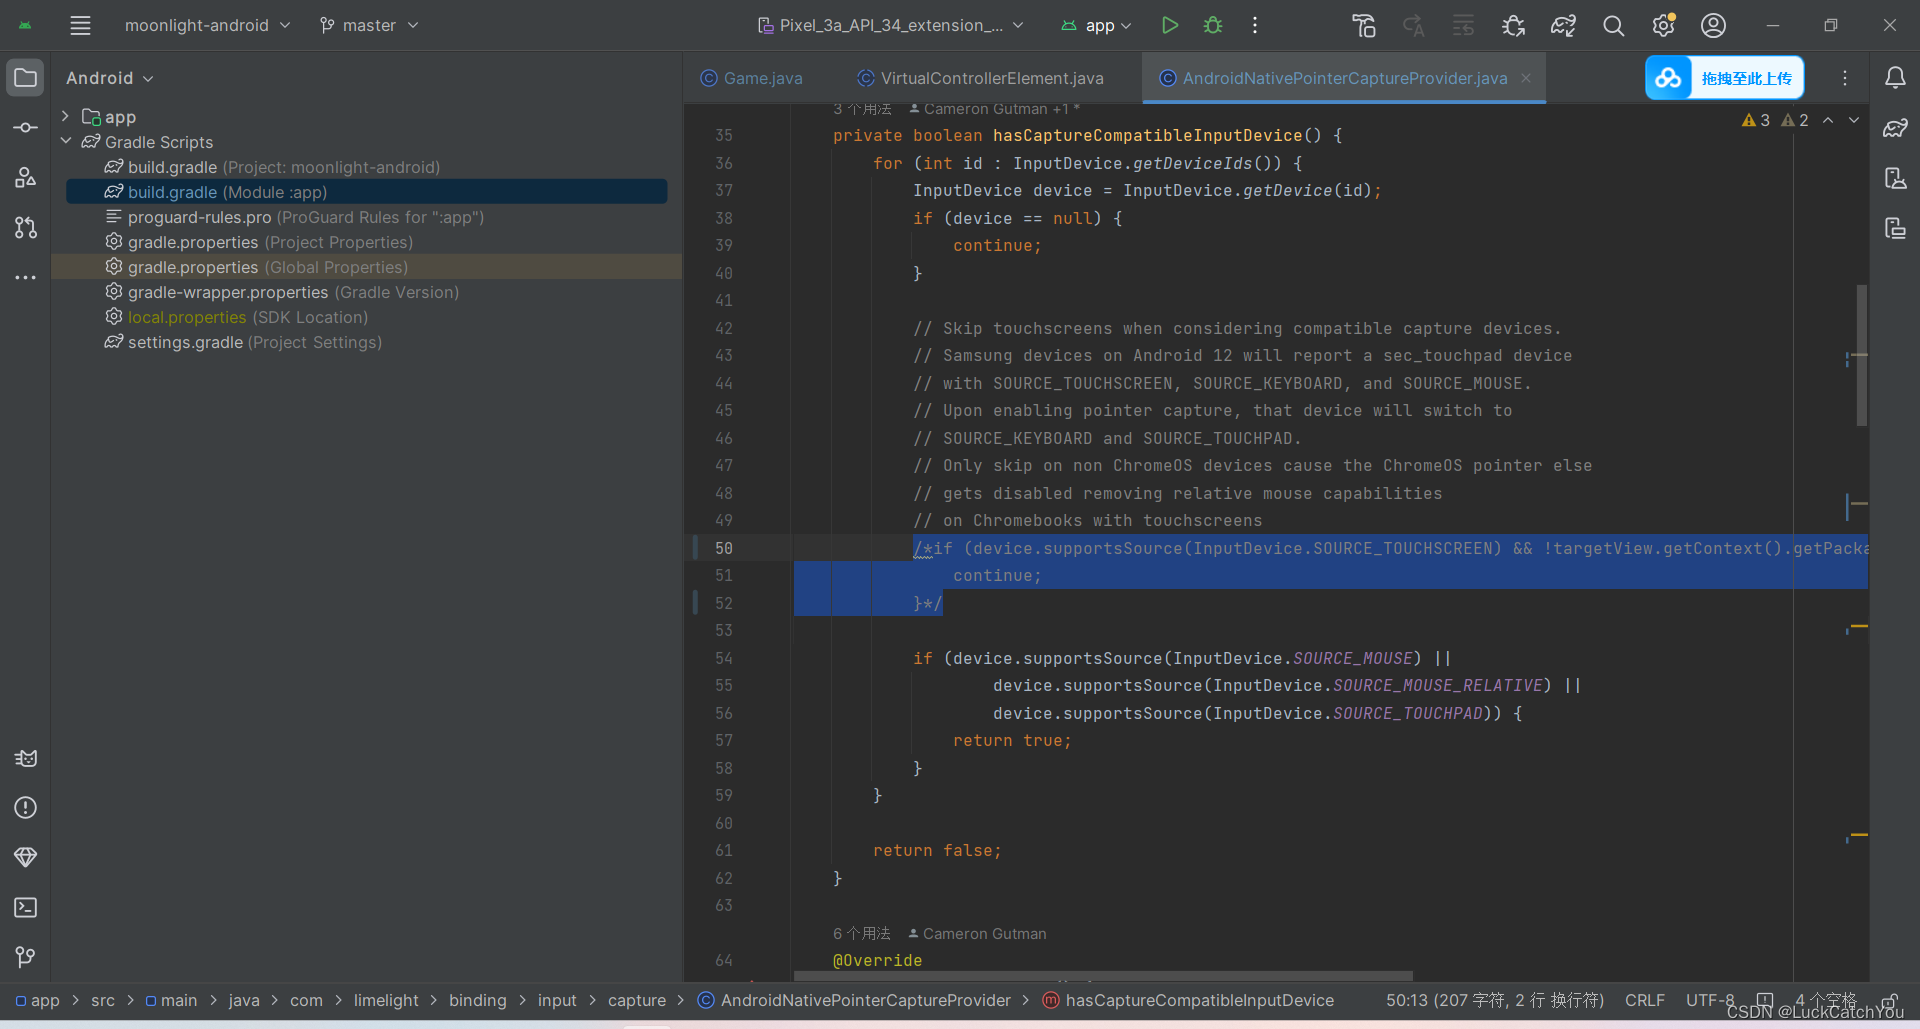
Task: Jump to previous highlighted error arrow
Action: pyautogui.click(x=1828, y=120)
